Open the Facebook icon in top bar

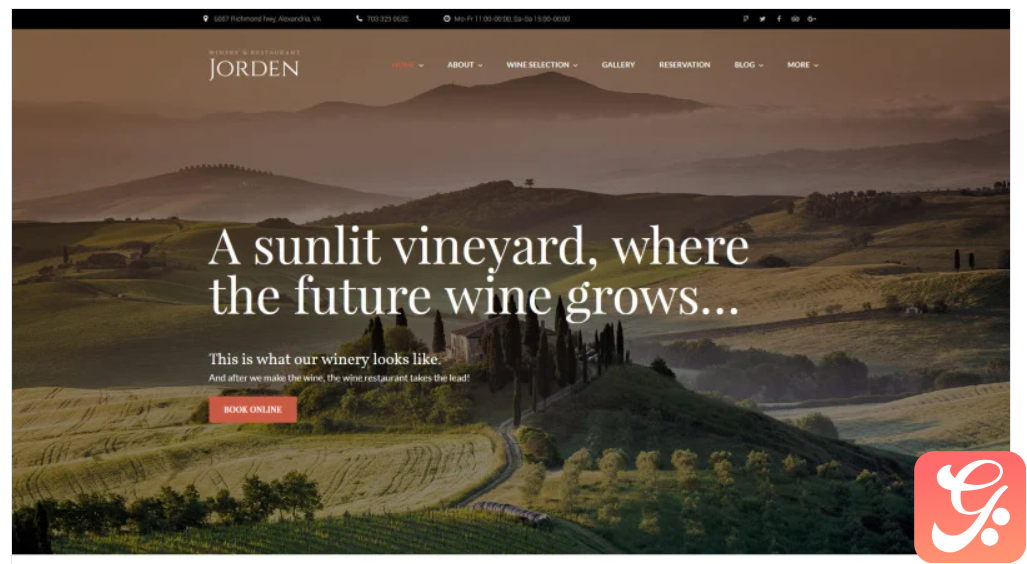coord(779,19)
